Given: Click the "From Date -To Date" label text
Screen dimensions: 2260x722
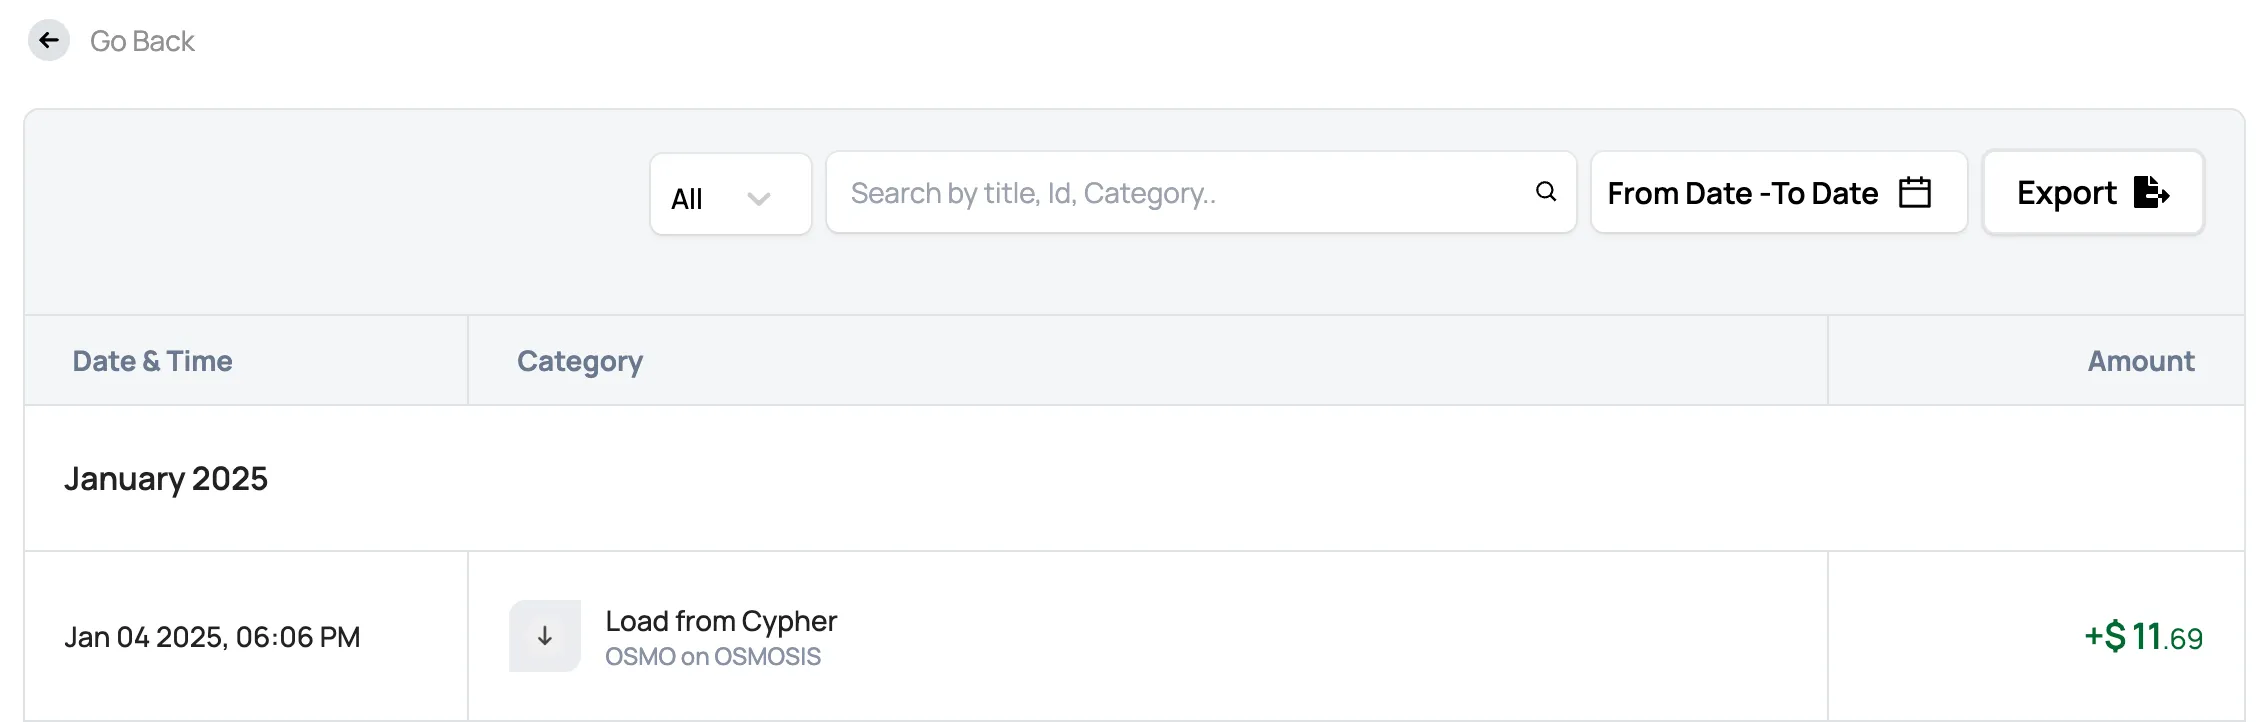Looking at the screenshot, I should click(1742, 193).
